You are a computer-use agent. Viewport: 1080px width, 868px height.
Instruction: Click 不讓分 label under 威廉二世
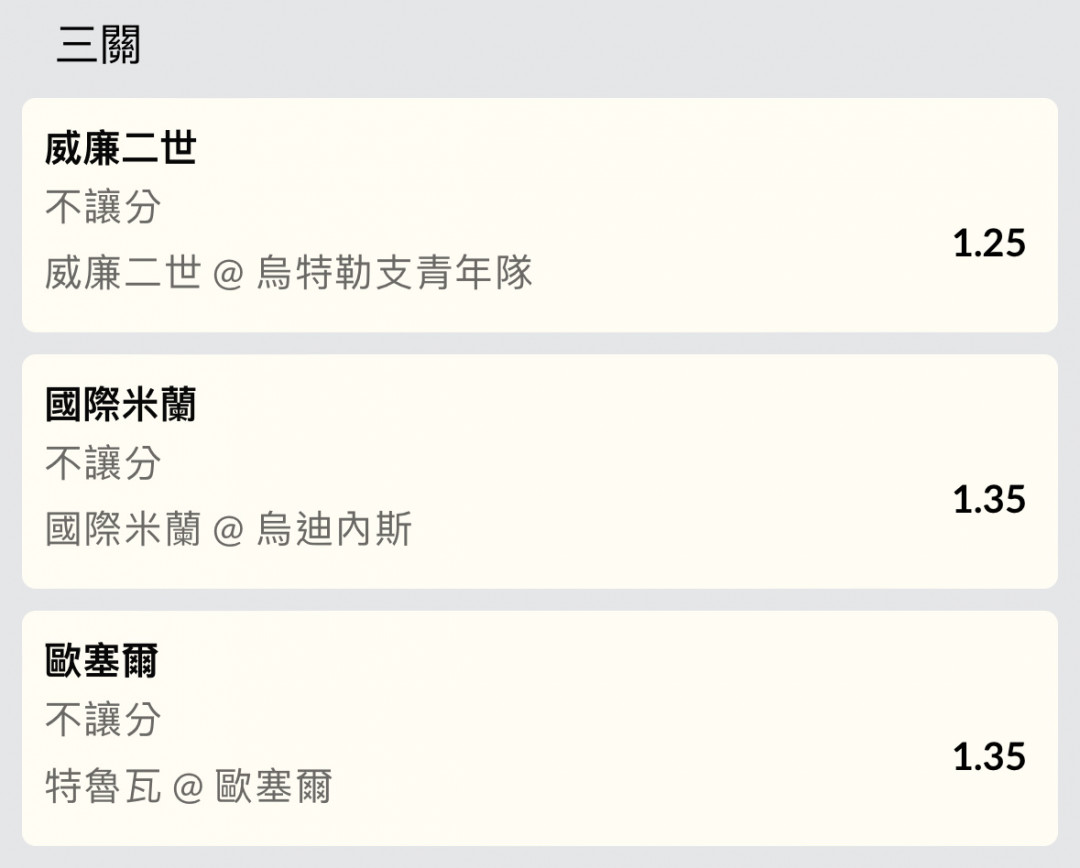[x=103, y=207]
